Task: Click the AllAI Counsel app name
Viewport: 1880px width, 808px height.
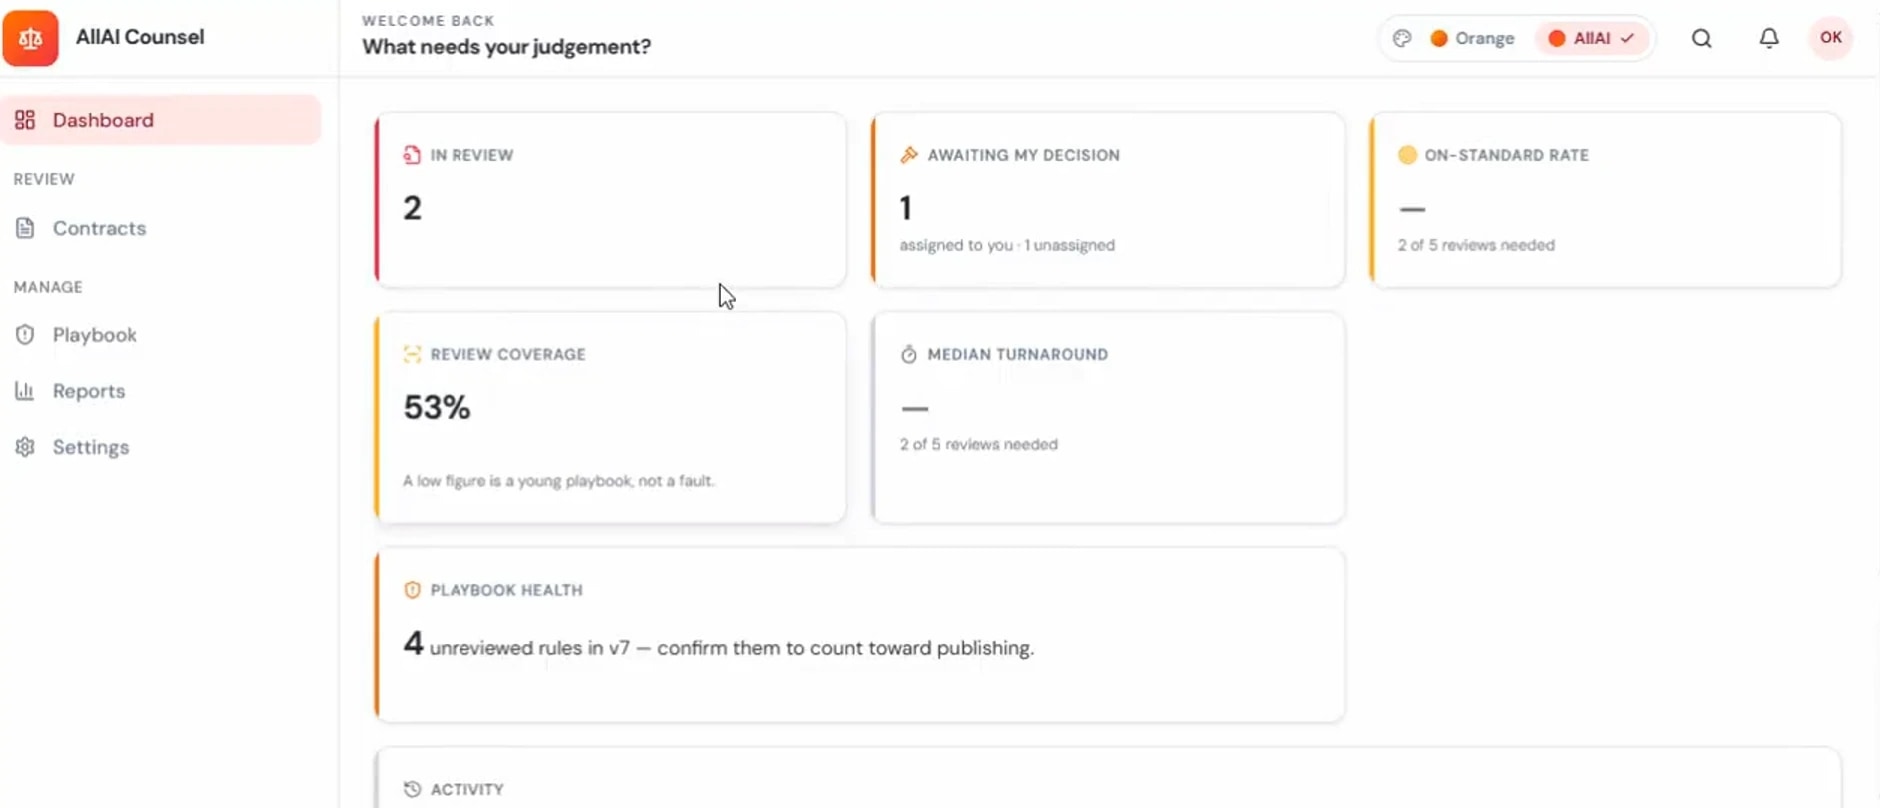Action: [140, 37]
